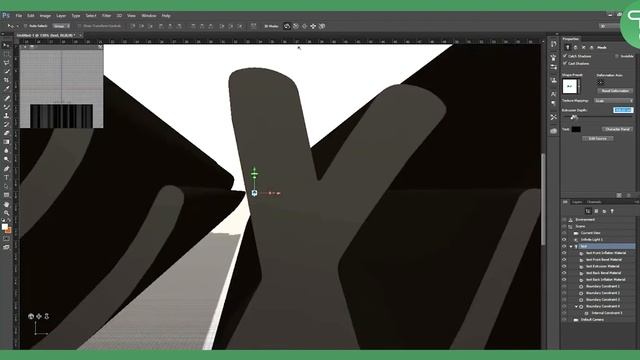Activate the Drag 3D Object mode icon
The height and width of the screenshot is (360, 640).
click(304, 26)
